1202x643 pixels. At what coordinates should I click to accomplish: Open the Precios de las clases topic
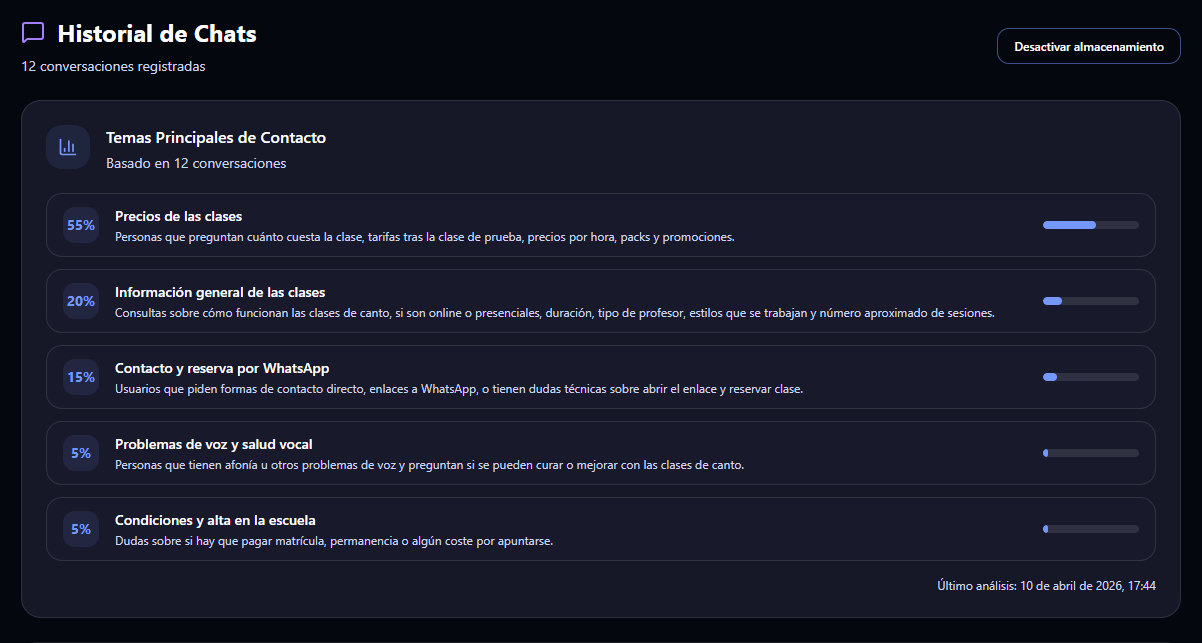tap(600, 225)
